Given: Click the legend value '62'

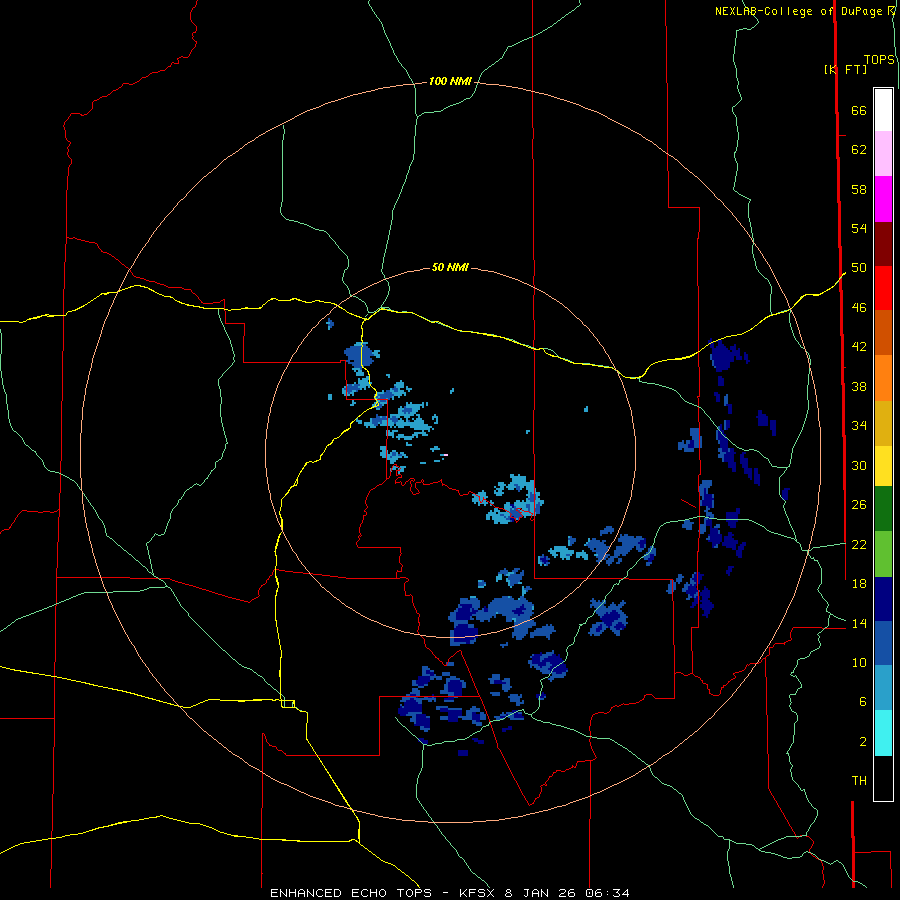Looking at the screenshot, I should [x=859, y=150].
